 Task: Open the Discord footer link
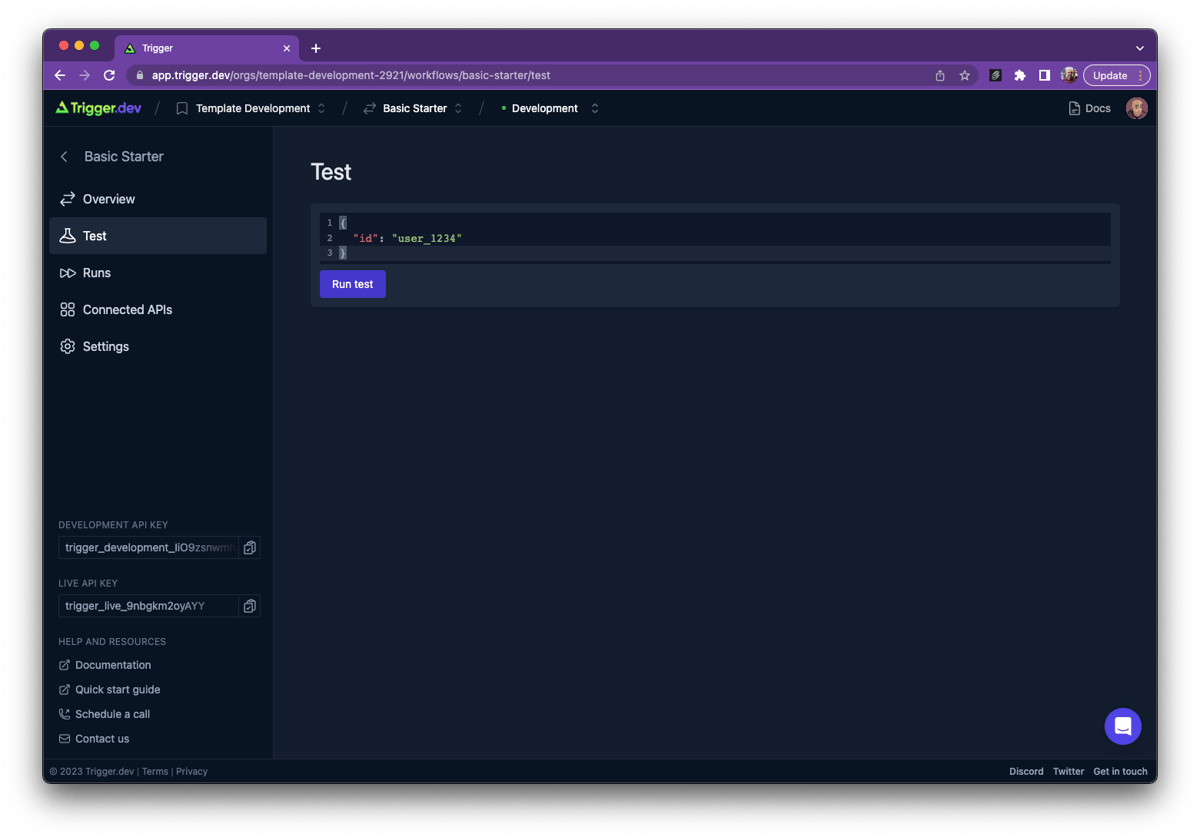[1026, 772]
